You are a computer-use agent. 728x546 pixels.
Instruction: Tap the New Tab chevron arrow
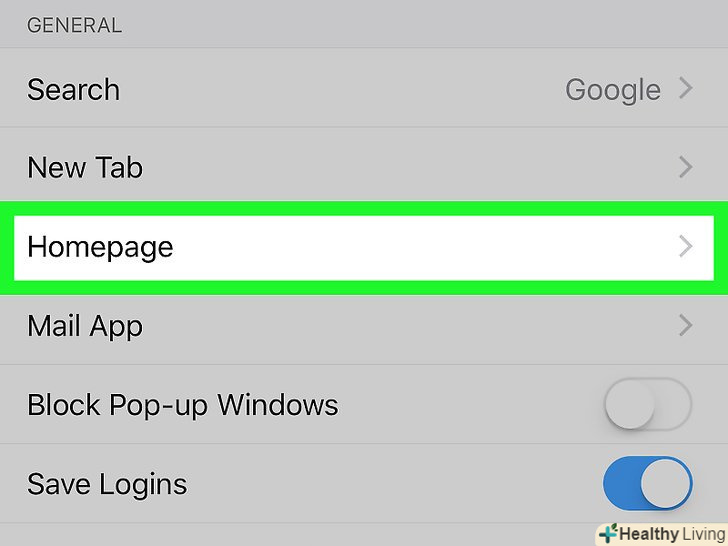click(x=686, y=167)
